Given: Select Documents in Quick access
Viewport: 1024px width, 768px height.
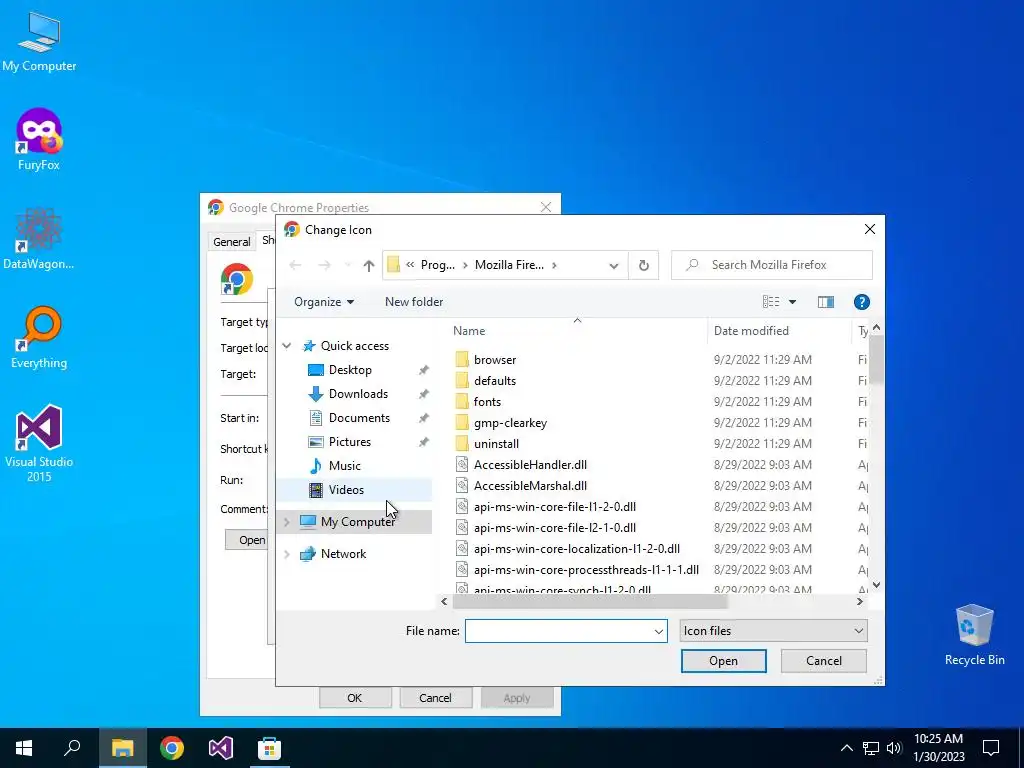Looking at the screenshot, I should coord(359,418).
